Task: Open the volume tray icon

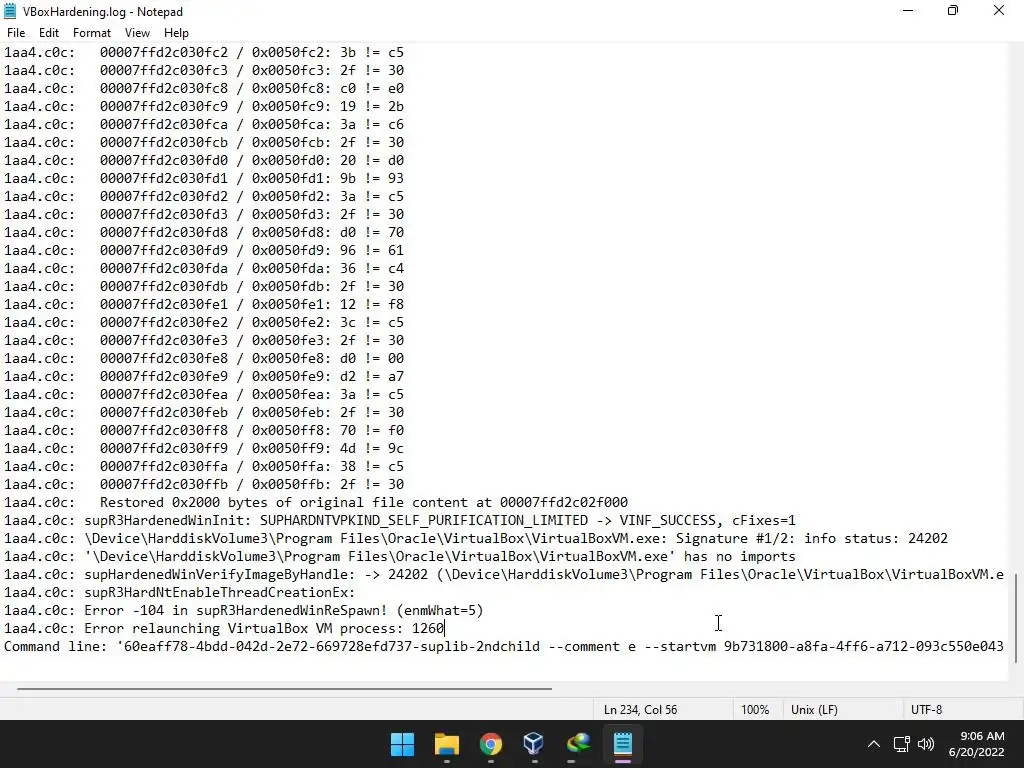Action: pos(925,744)
